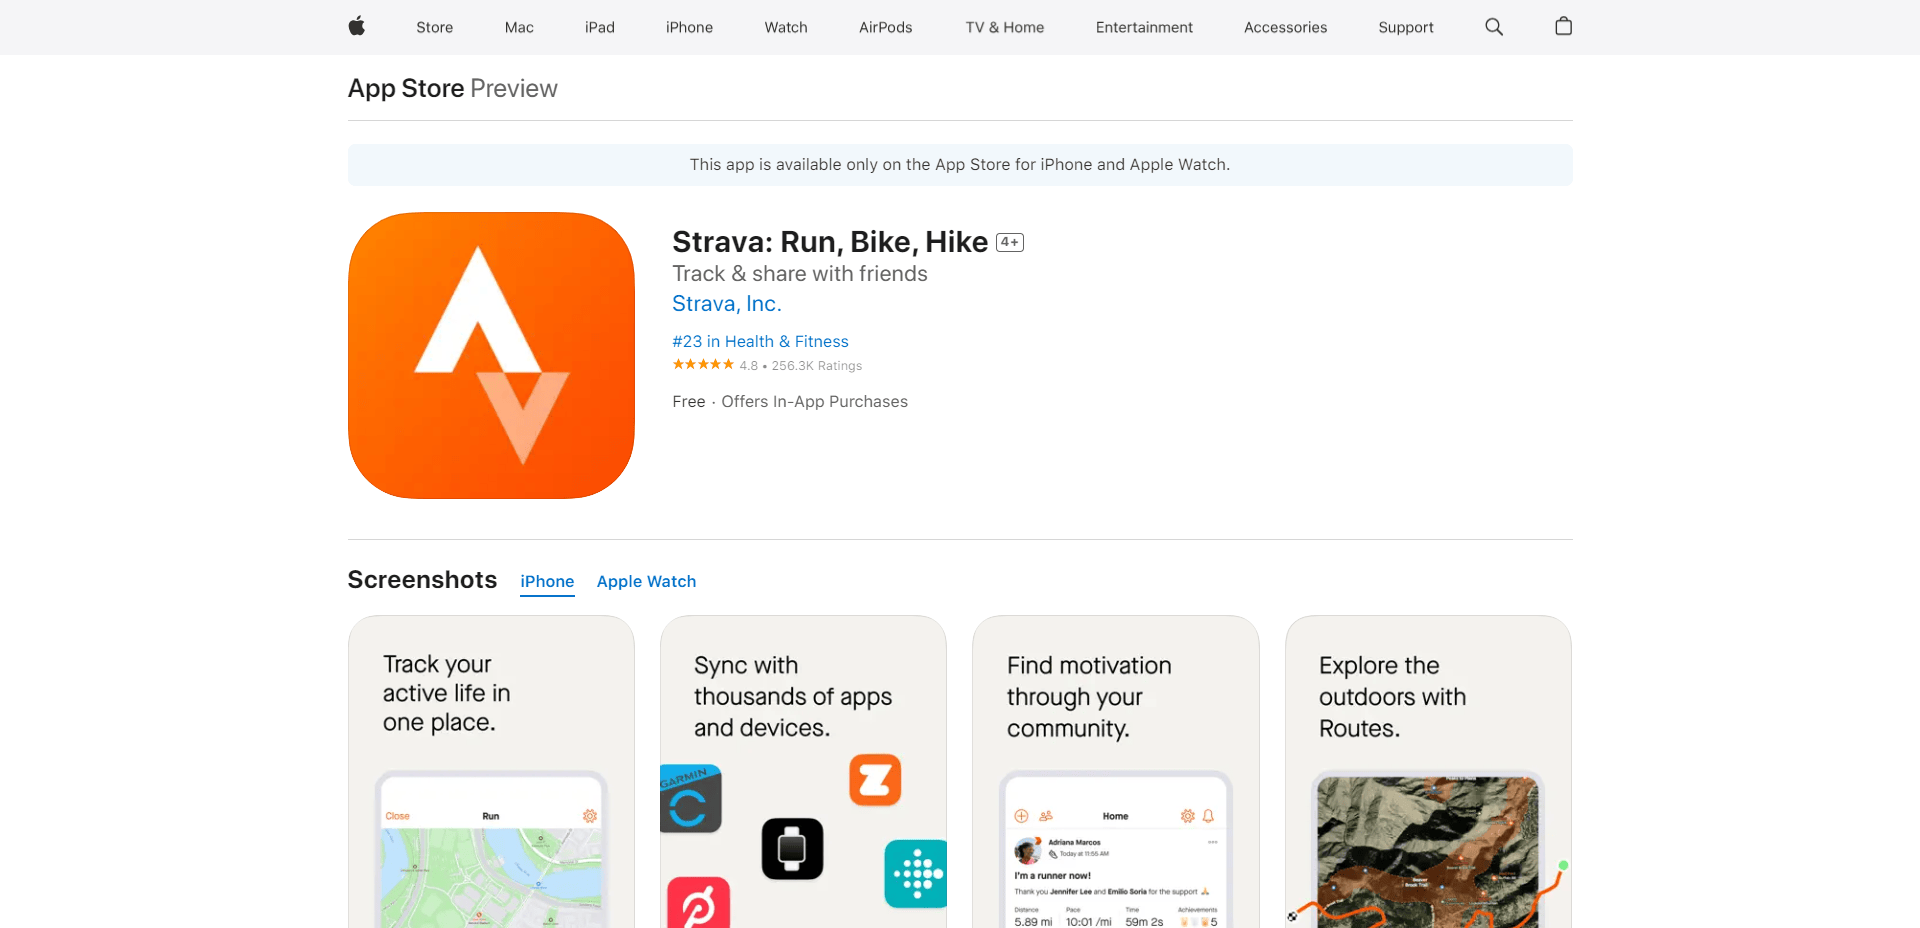Click Track & share with friends subtitle

tap(800, 274)
